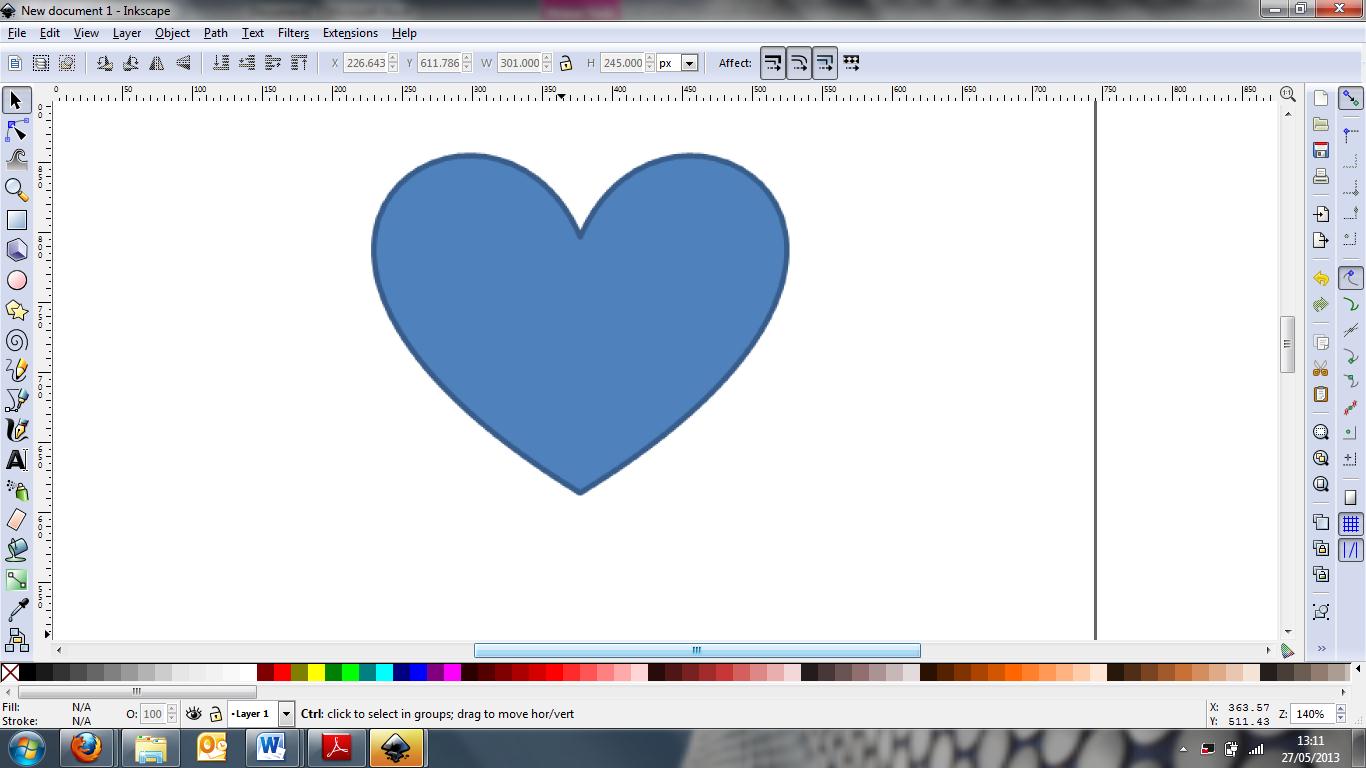The height and width of the screenshot is (768, 1366).
Task: Expand commands bar overflow chevron
Action: coord(1321,649)
